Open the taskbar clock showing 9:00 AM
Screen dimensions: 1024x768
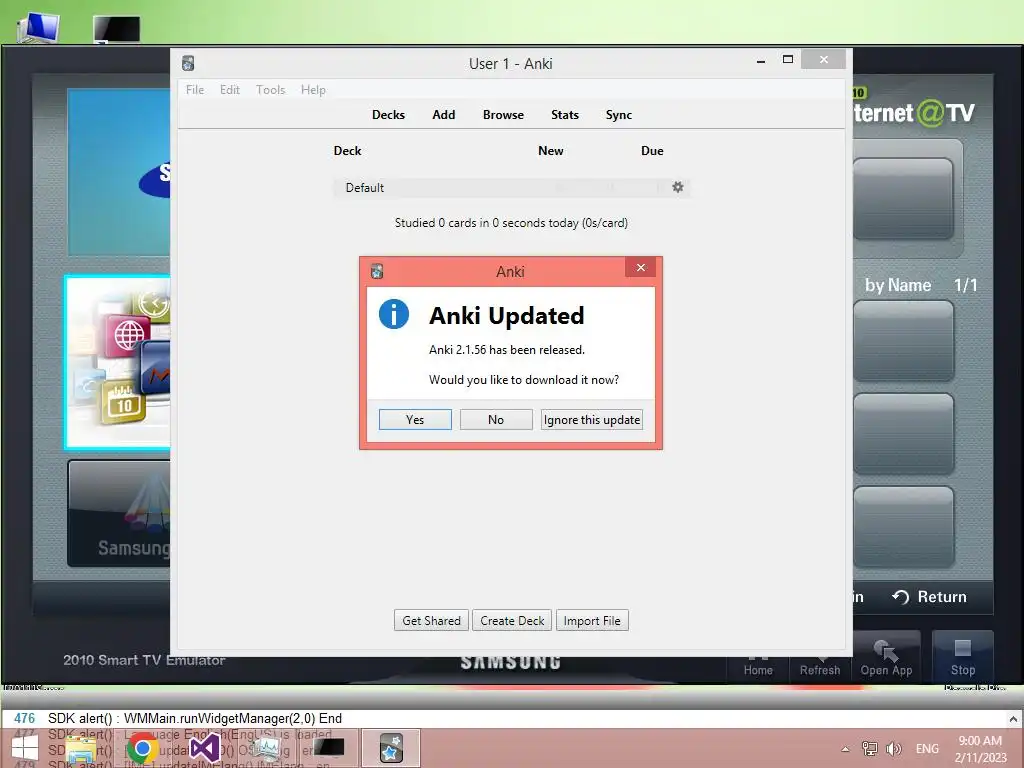980,748
